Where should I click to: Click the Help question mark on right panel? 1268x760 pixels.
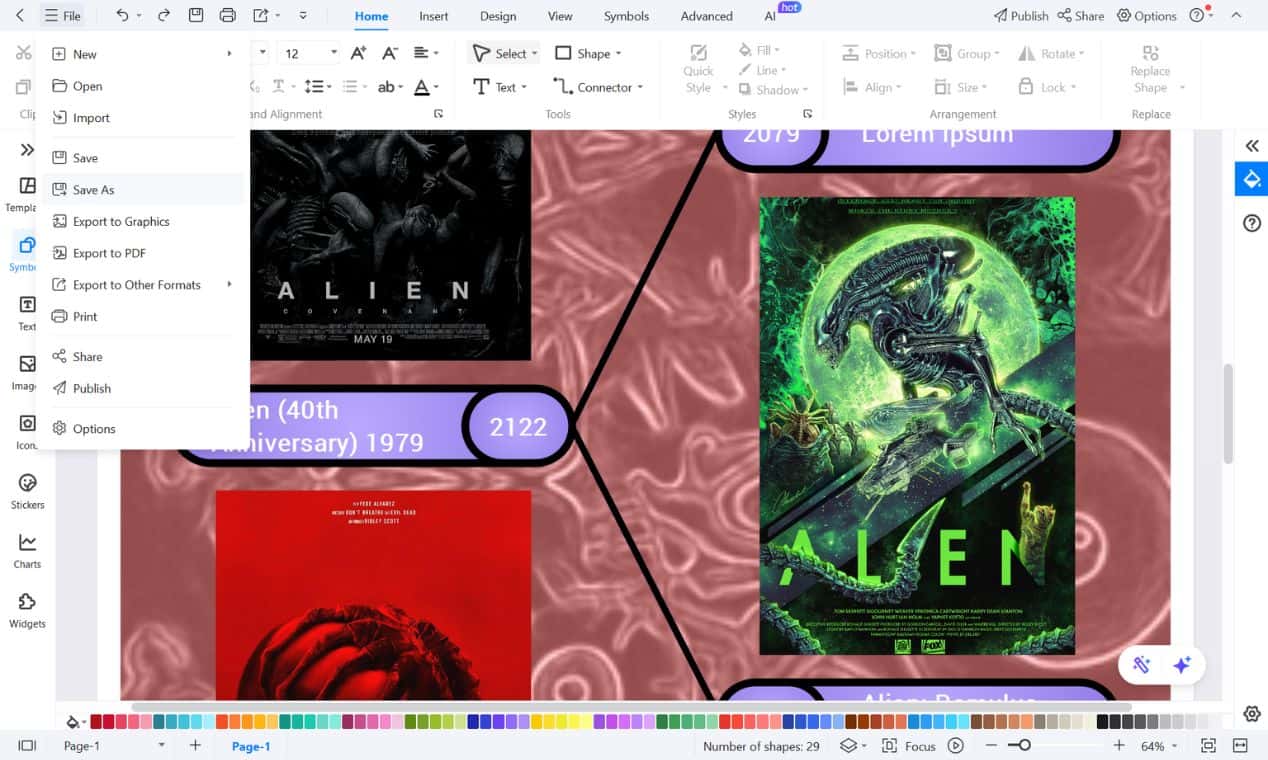tap(1251, 223)
